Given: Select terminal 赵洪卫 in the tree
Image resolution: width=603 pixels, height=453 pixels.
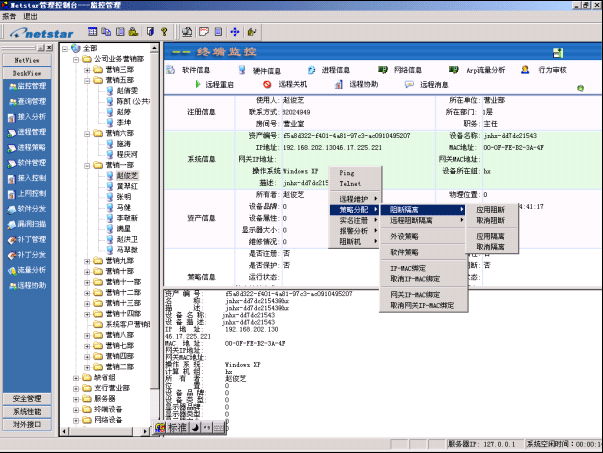Looking at the screenshot, I should pos(127,239).
